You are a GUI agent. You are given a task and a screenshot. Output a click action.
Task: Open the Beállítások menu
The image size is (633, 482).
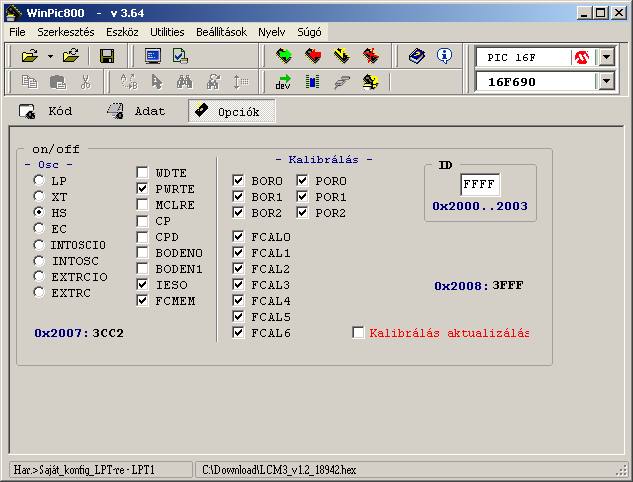(221, 32)
